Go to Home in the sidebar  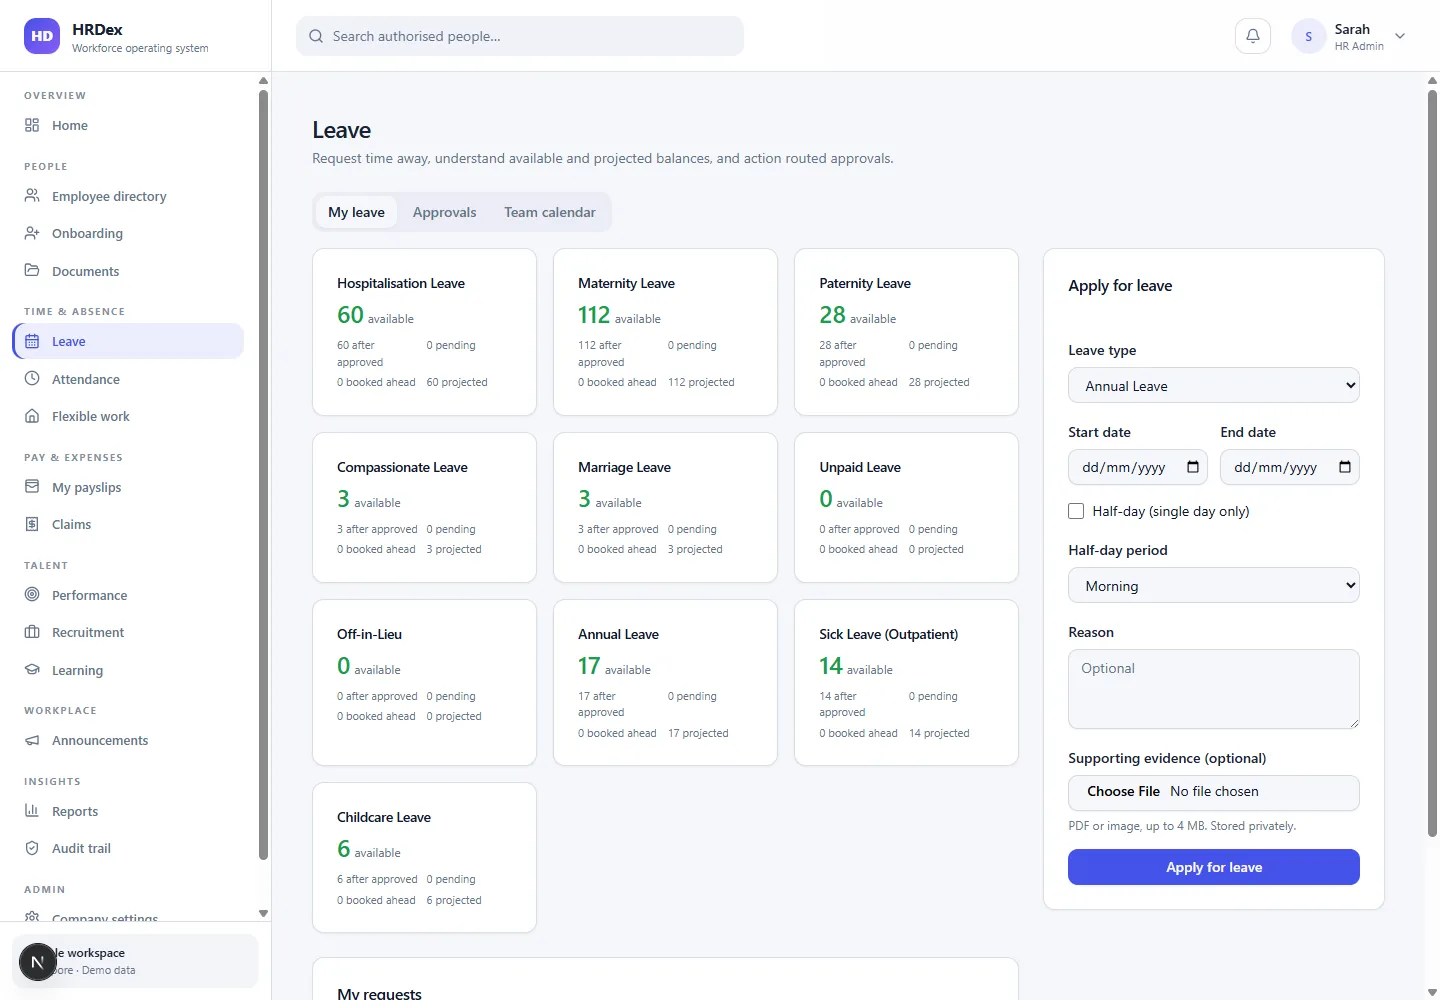point(128,125)
